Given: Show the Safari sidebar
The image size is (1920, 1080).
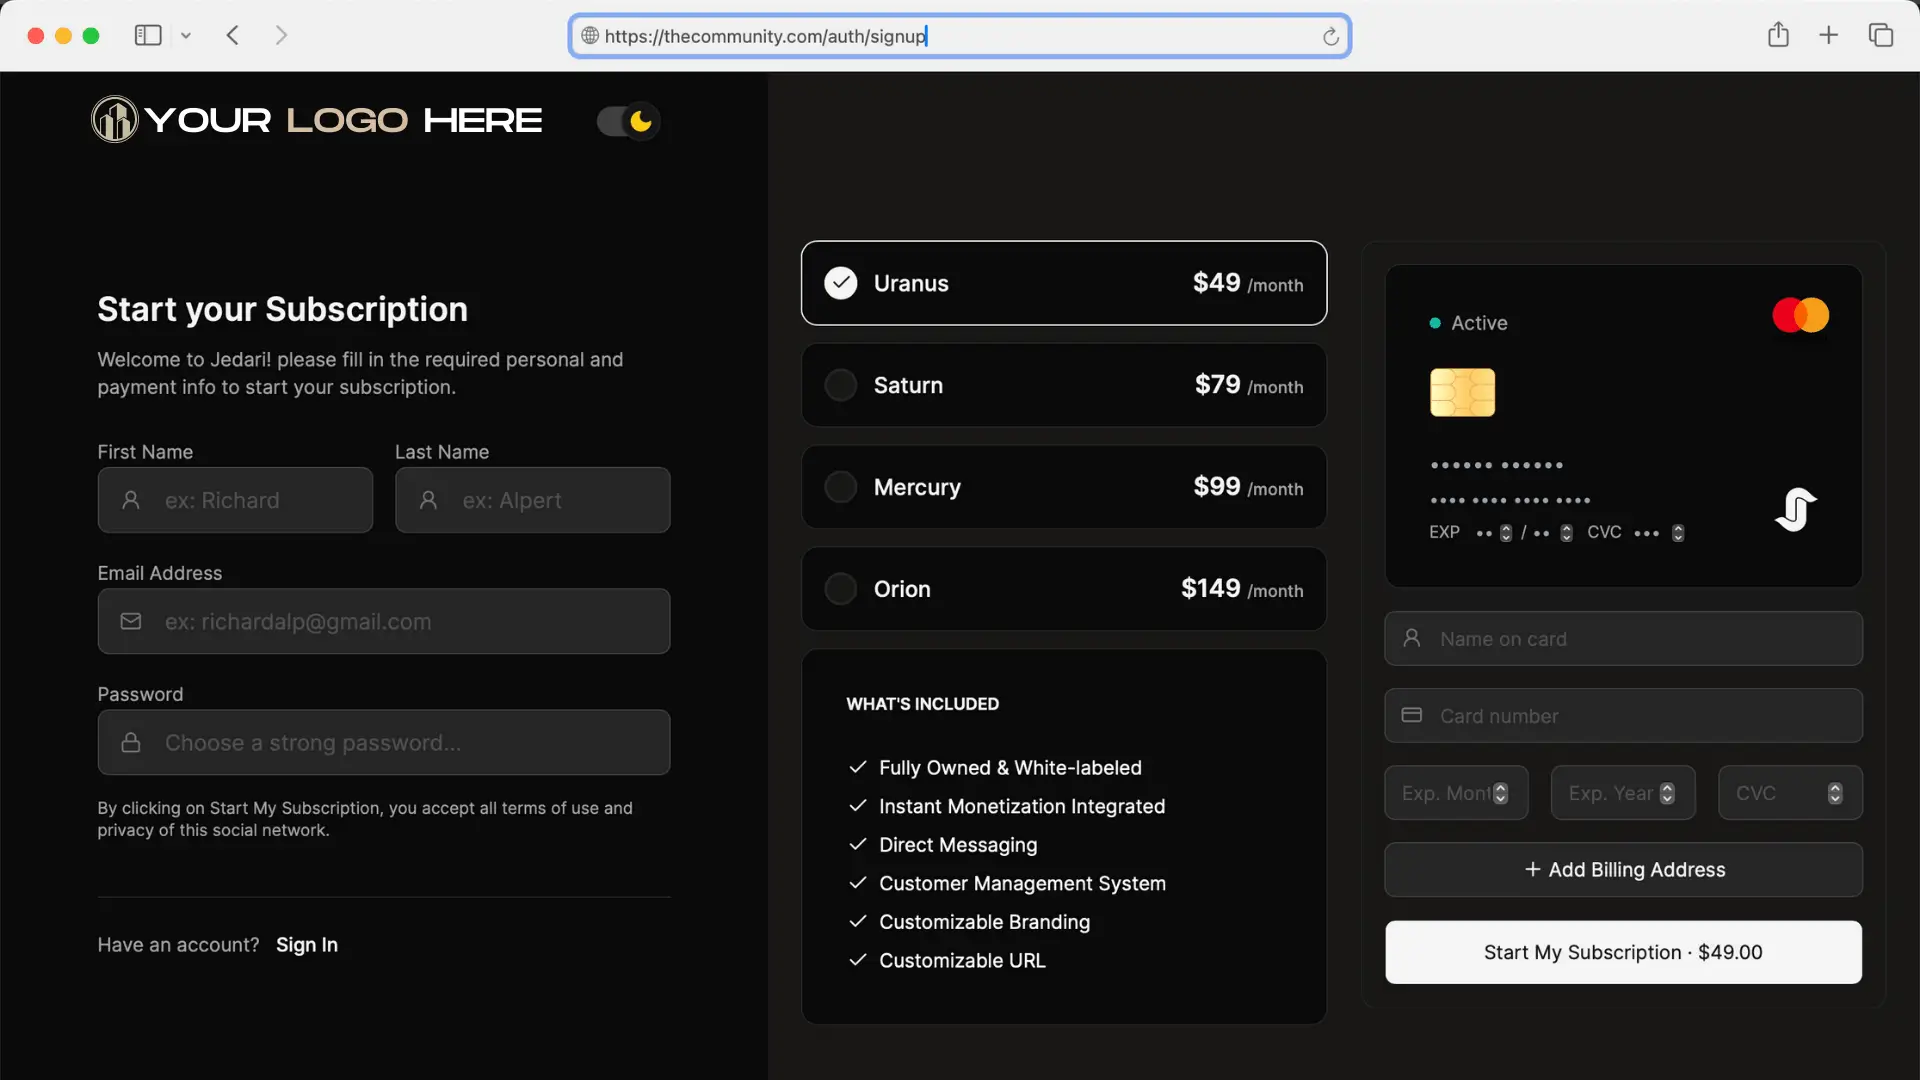Looking at the screenshot, I should pyautogui.click(x=148, y=36).
